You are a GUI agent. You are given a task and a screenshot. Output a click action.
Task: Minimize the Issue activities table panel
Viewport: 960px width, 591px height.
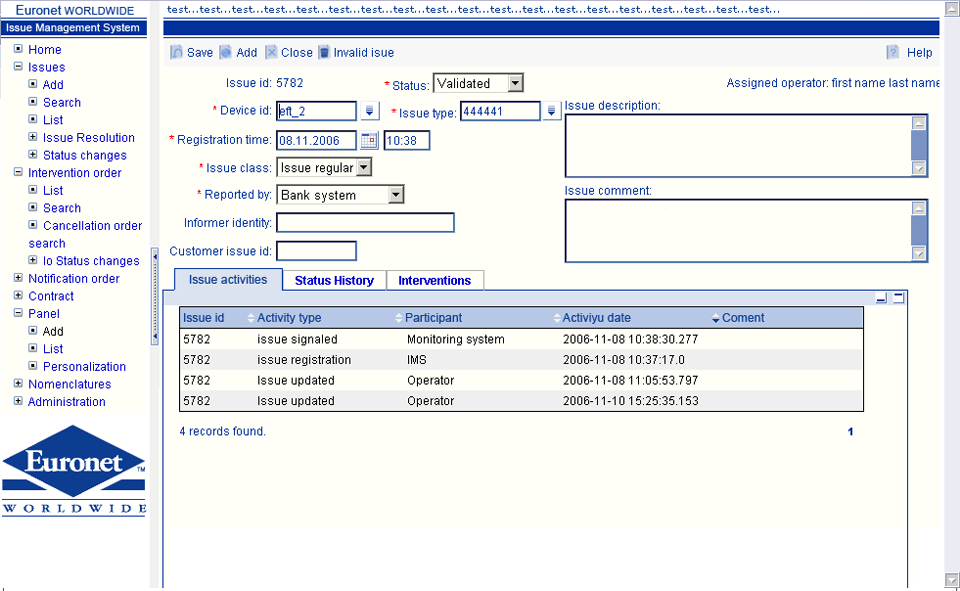click(x=881, y=297)
